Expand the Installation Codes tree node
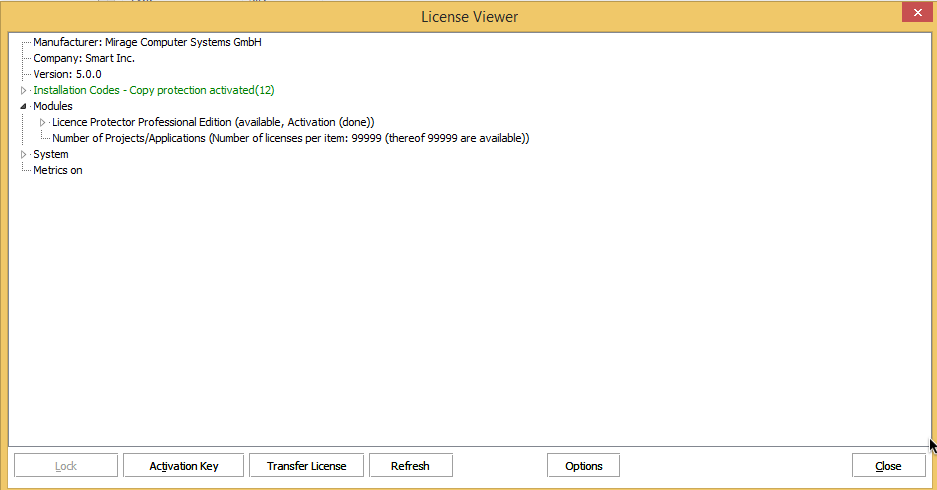The height and width of the screenshot is (490, 937). [x=23, y=91]
